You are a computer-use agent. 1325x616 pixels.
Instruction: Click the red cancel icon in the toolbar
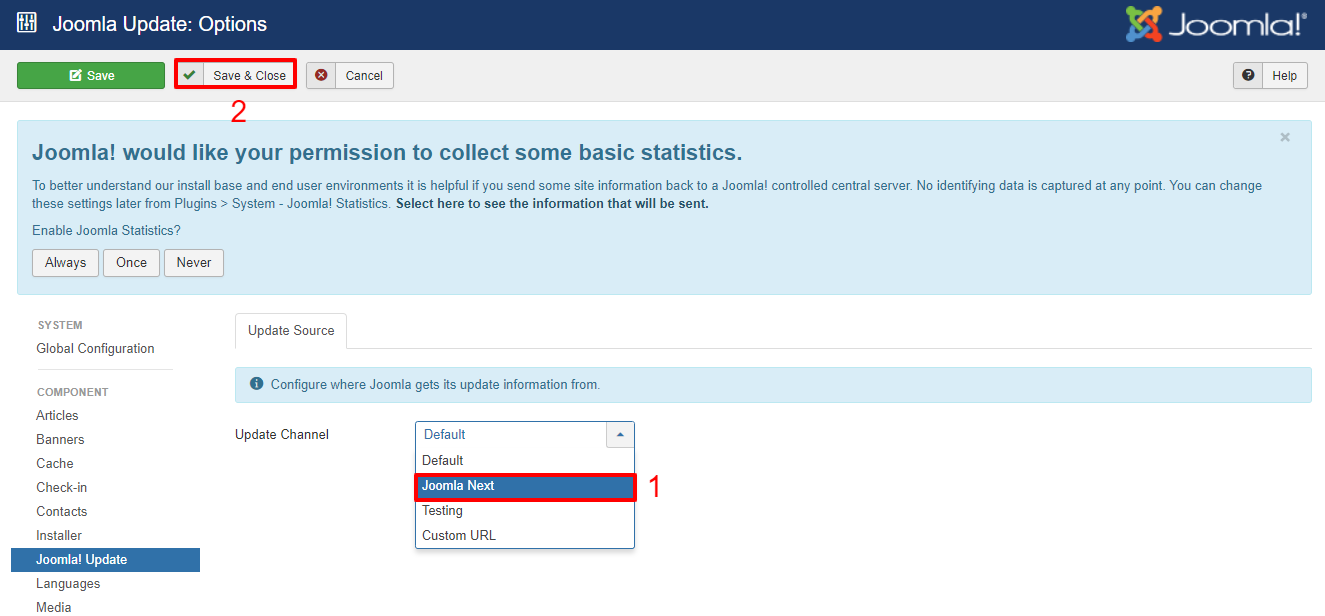tap(322, 75)
